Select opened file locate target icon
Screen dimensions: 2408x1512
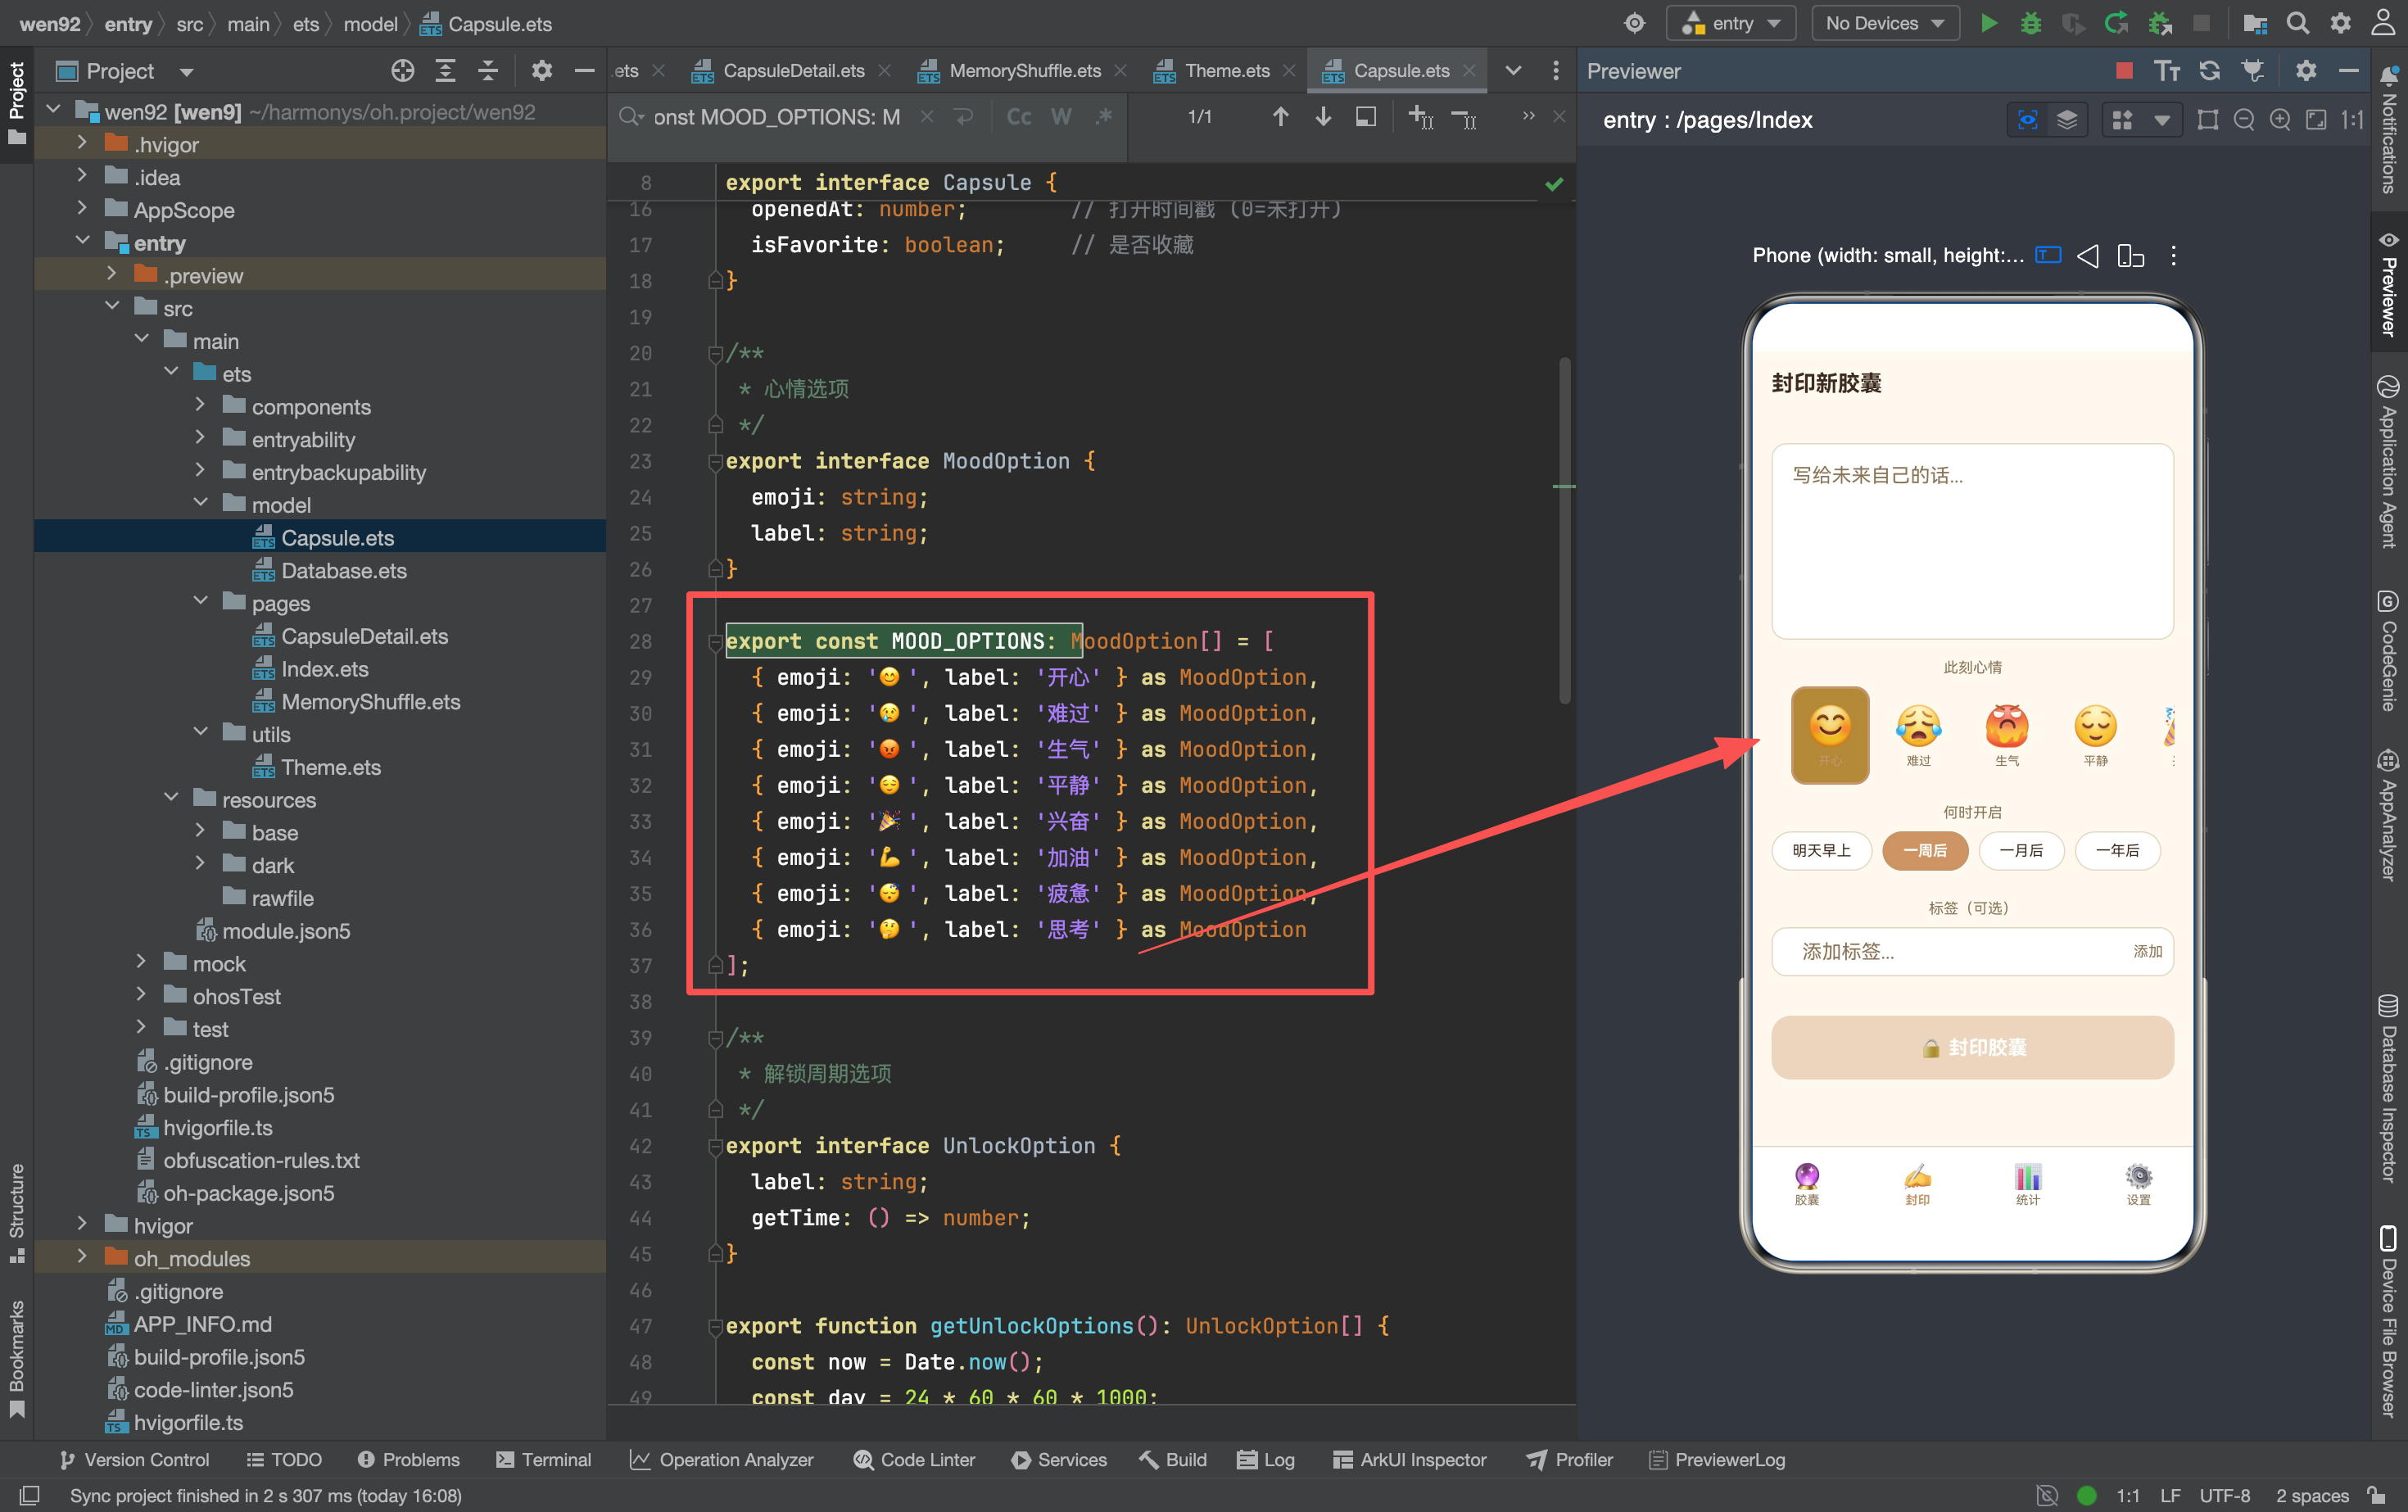coord(403,71)
